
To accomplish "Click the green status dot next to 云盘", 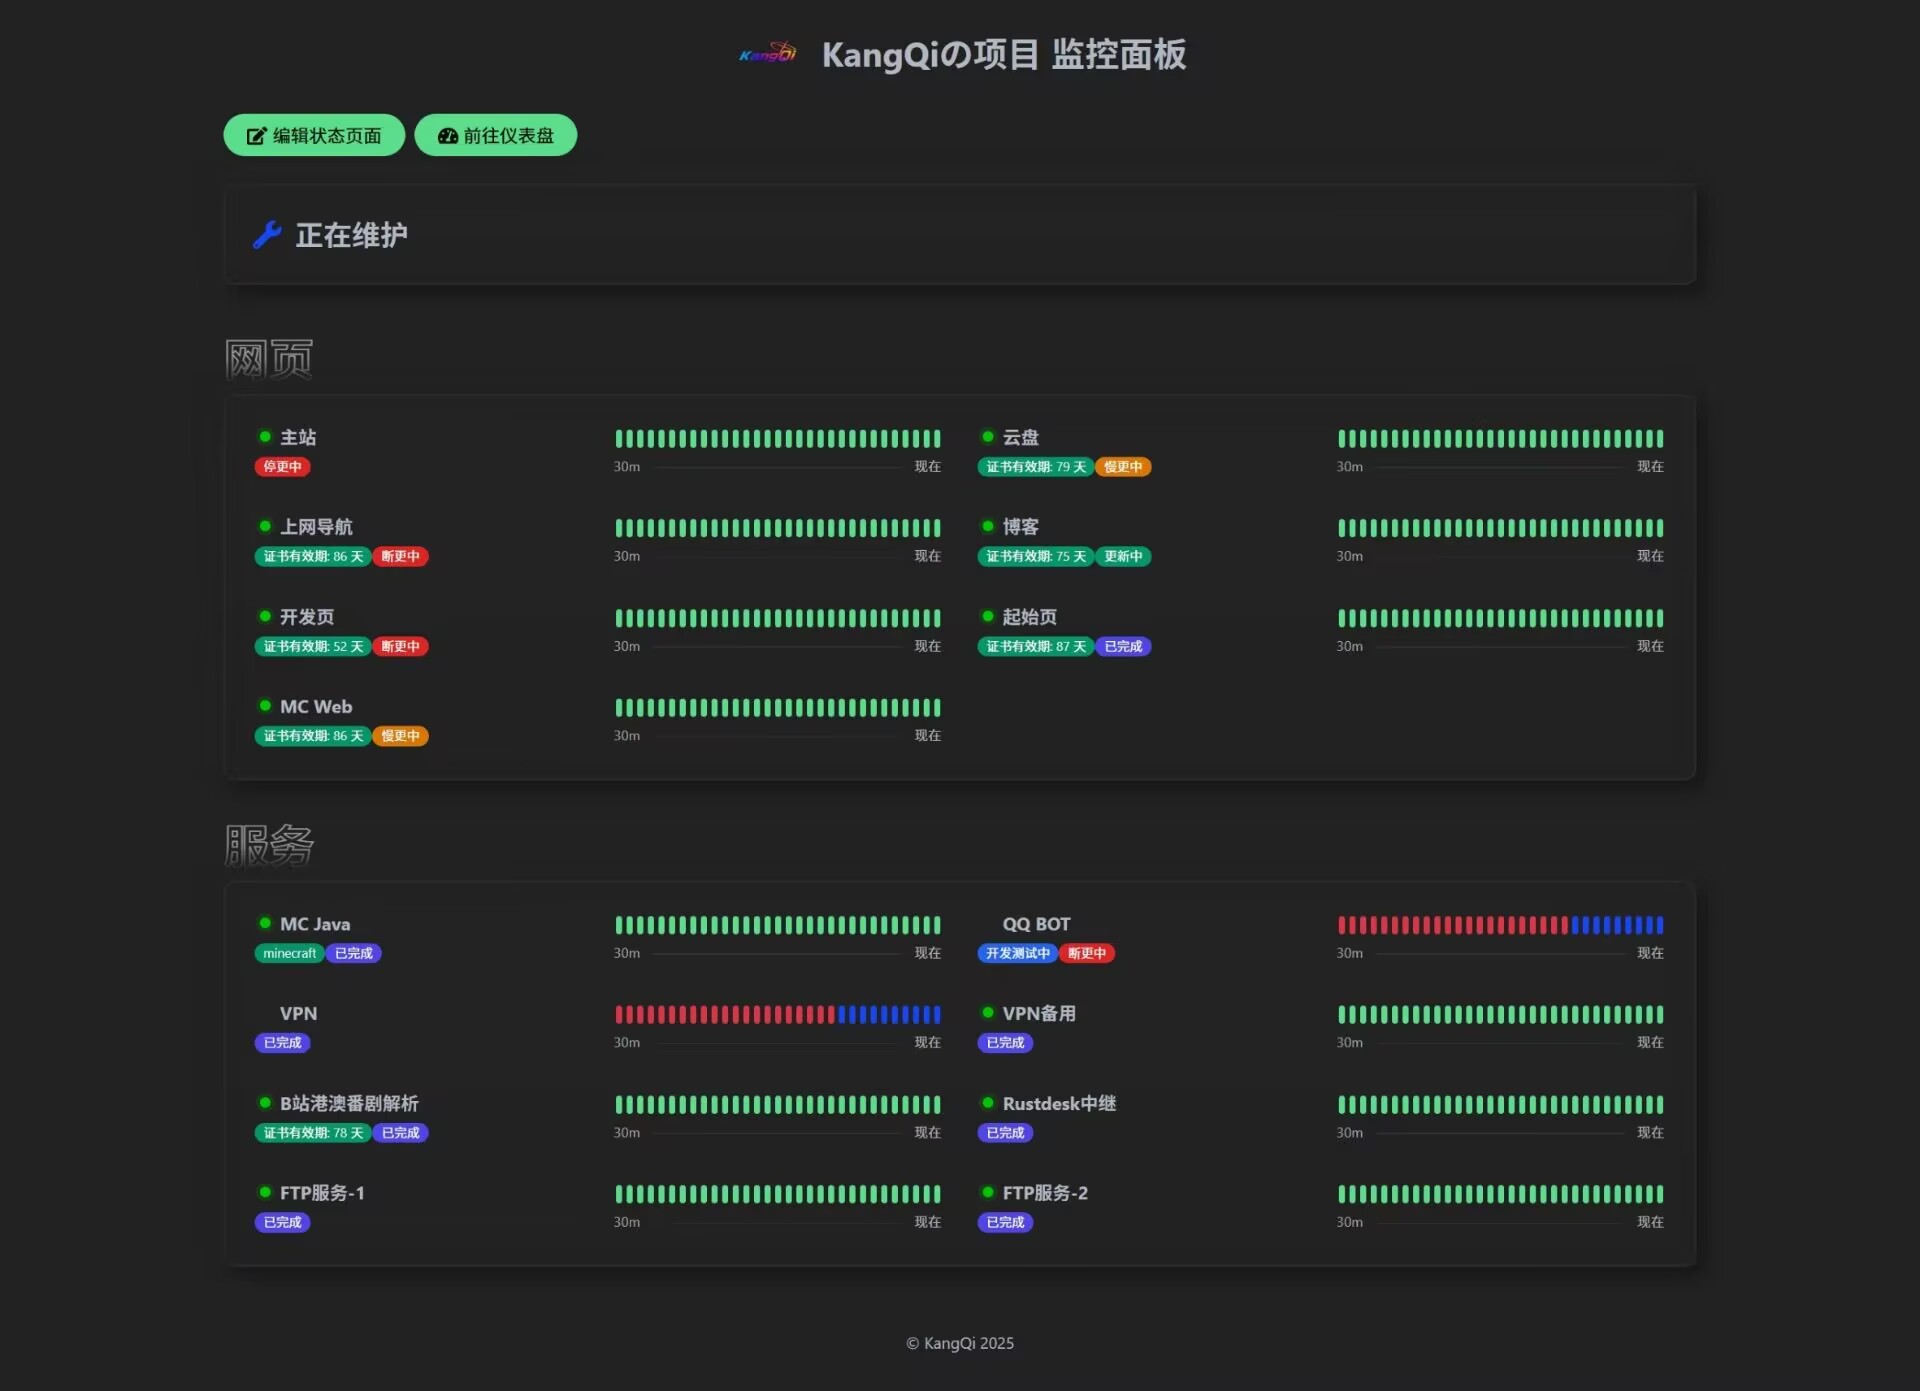I will coord(987,437).
